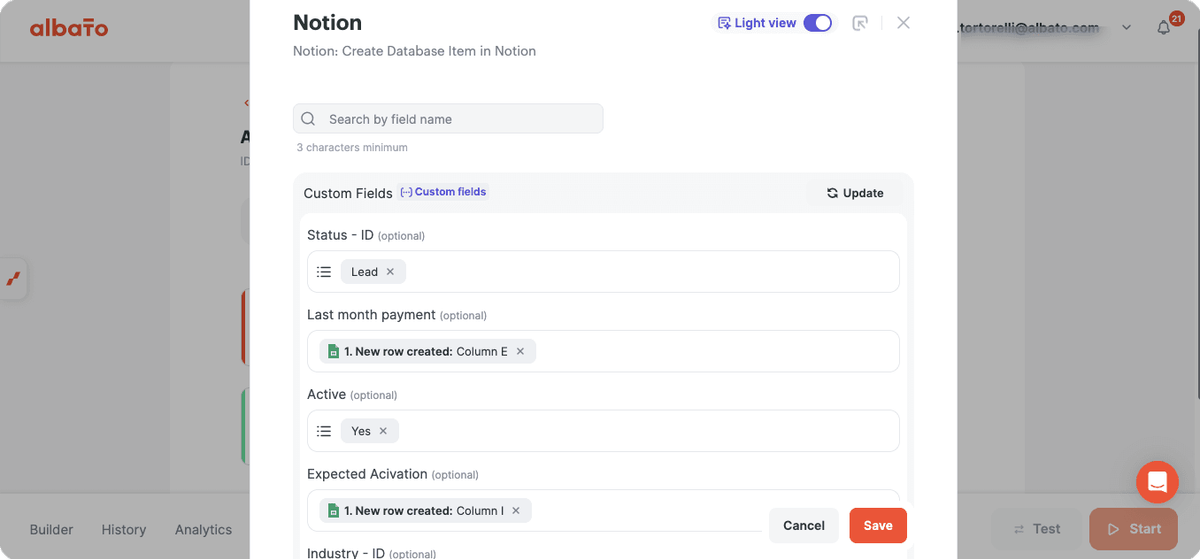Screen dimensions: 1200x559
Task: Open list icon in Active field
Action: pos(324,431)
